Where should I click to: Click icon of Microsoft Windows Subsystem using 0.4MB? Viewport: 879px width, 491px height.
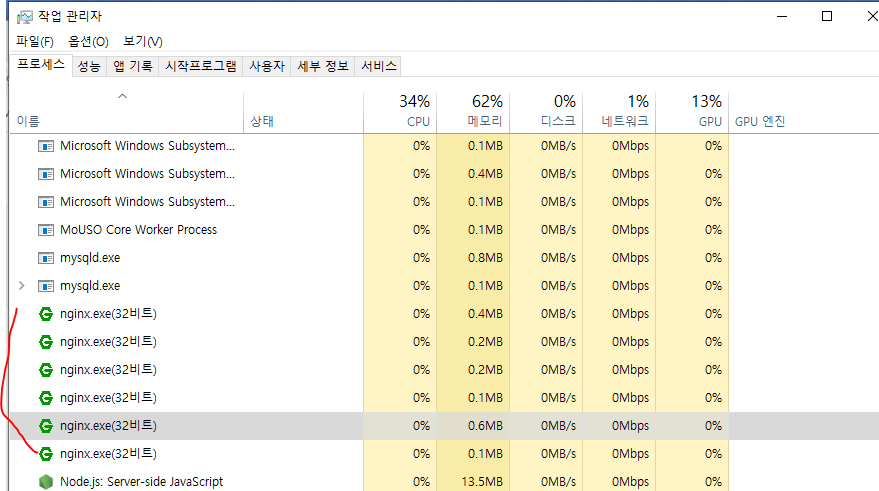click(45, 174)
